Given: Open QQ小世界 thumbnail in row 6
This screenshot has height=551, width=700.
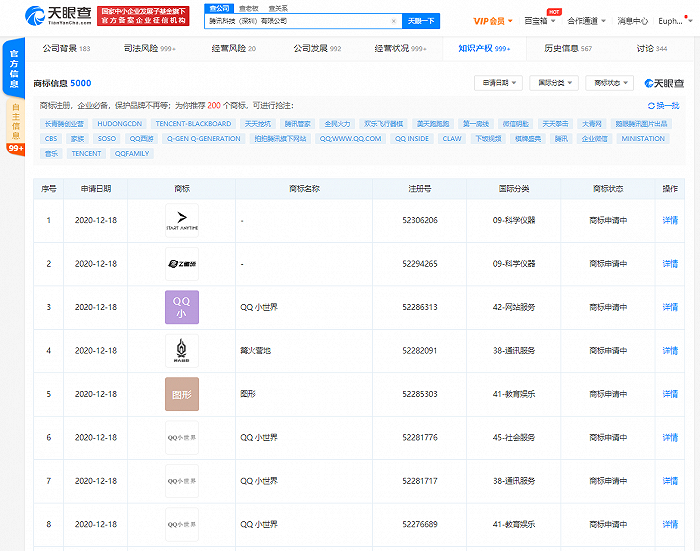Looking at the screenshot, I should [x=182, y=438].
